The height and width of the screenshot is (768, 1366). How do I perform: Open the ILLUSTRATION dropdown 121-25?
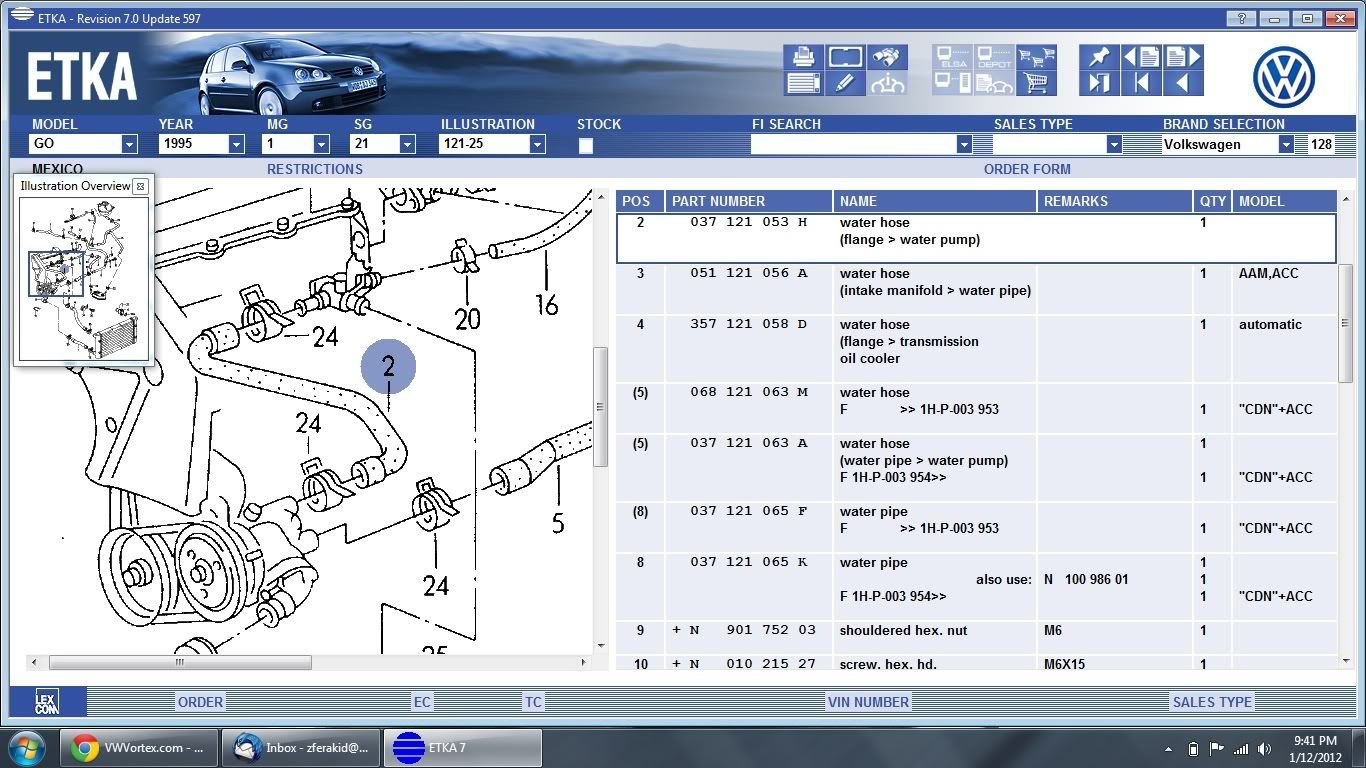[x=537, y=144]
